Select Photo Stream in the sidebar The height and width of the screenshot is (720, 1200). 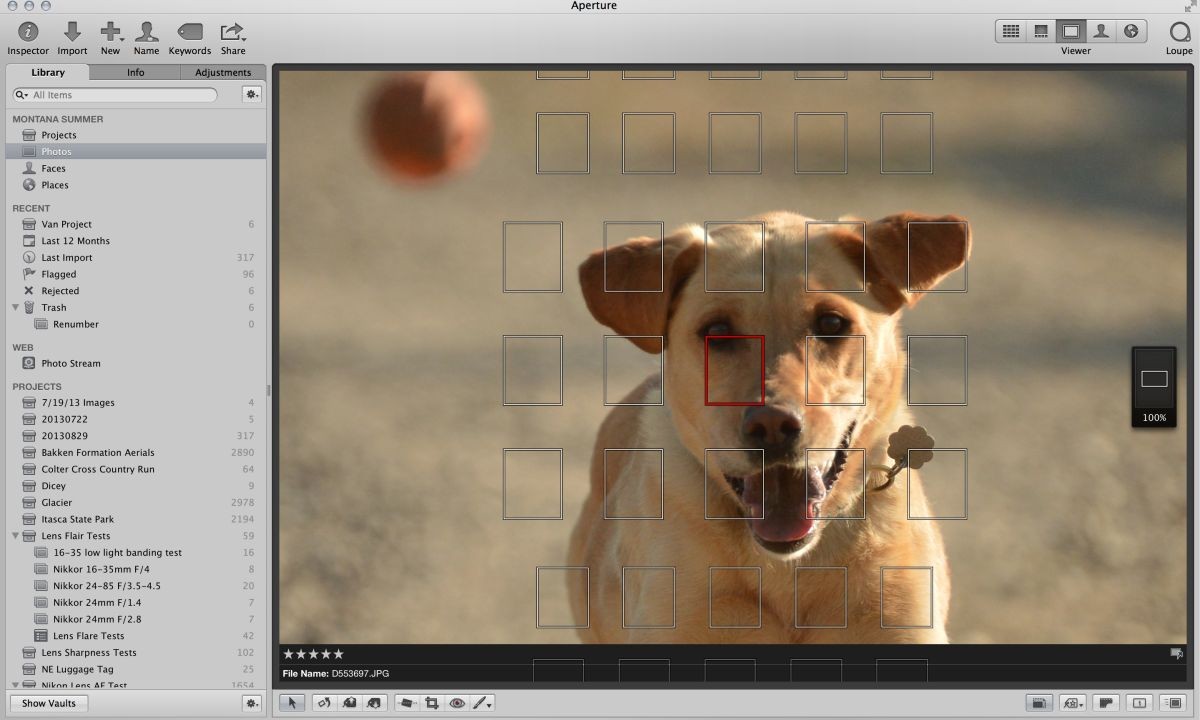70,363
